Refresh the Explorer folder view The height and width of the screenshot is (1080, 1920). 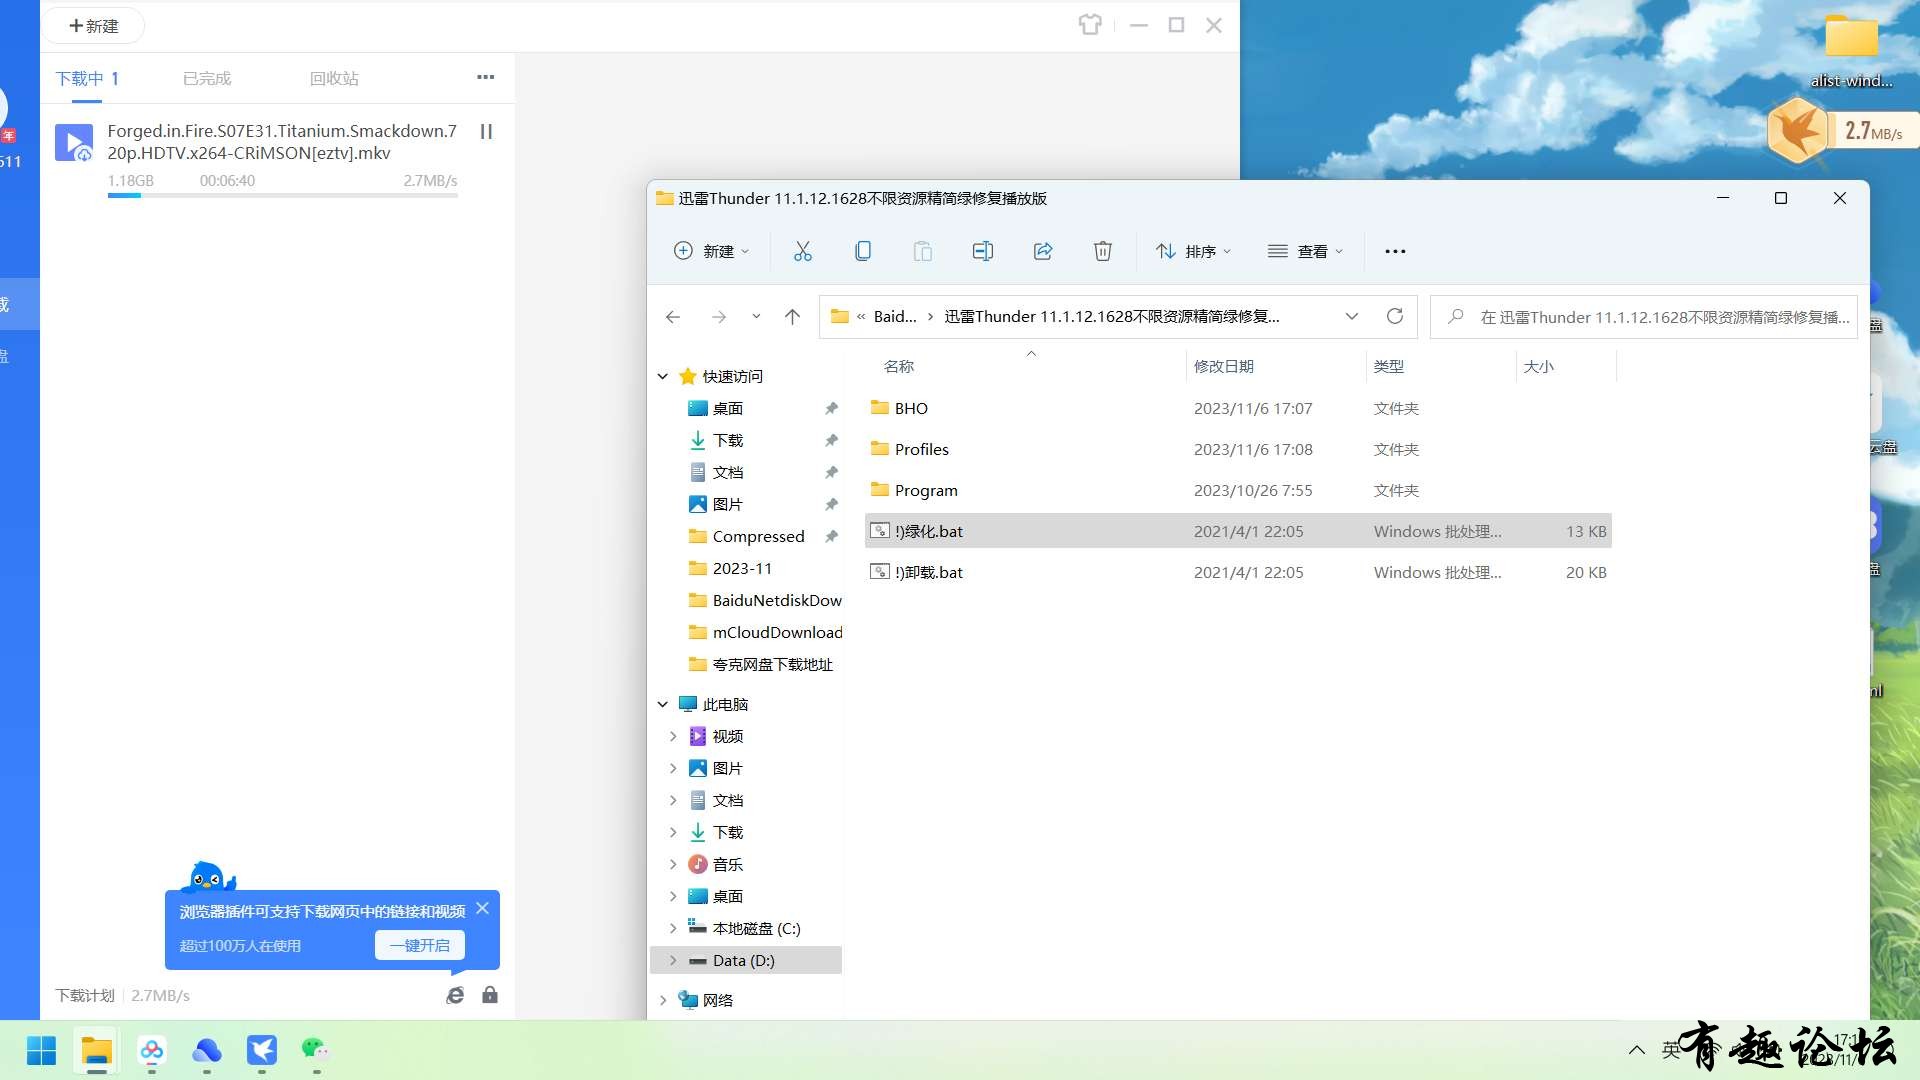coord(1395,317)
